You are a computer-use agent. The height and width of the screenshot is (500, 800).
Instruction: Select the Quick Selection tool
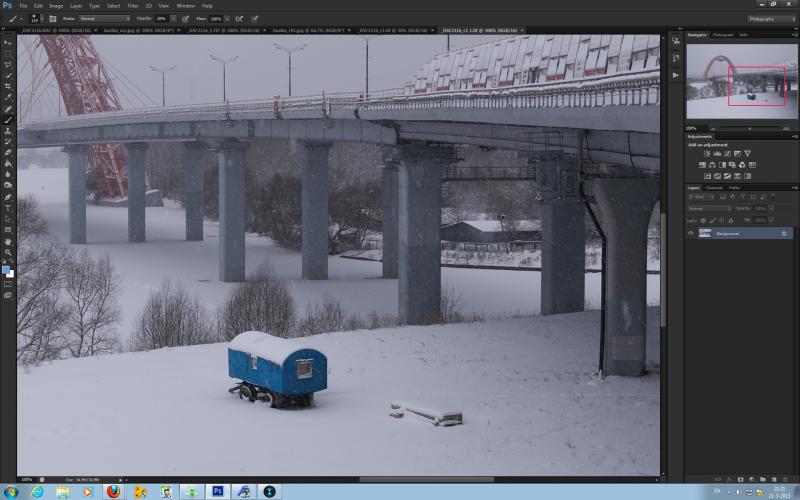(8, 76)
